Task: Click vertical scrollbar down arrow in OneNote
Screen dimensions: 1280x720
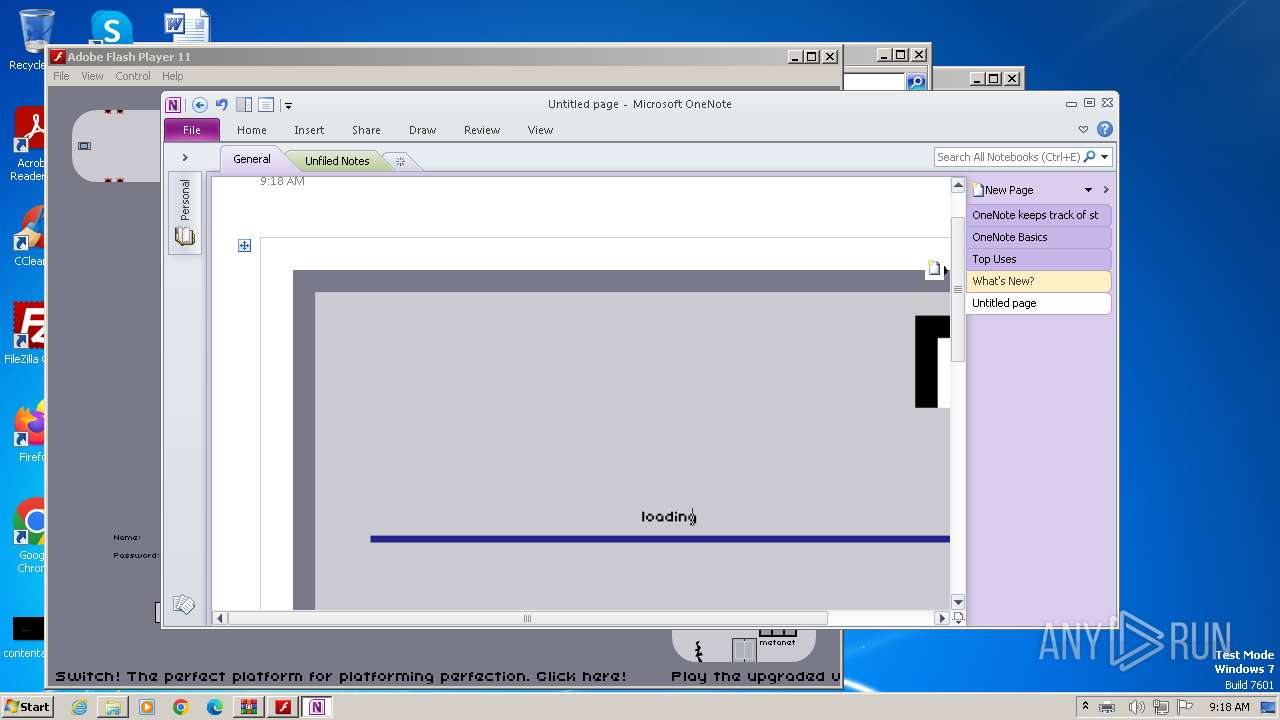Action: (957, 602)
